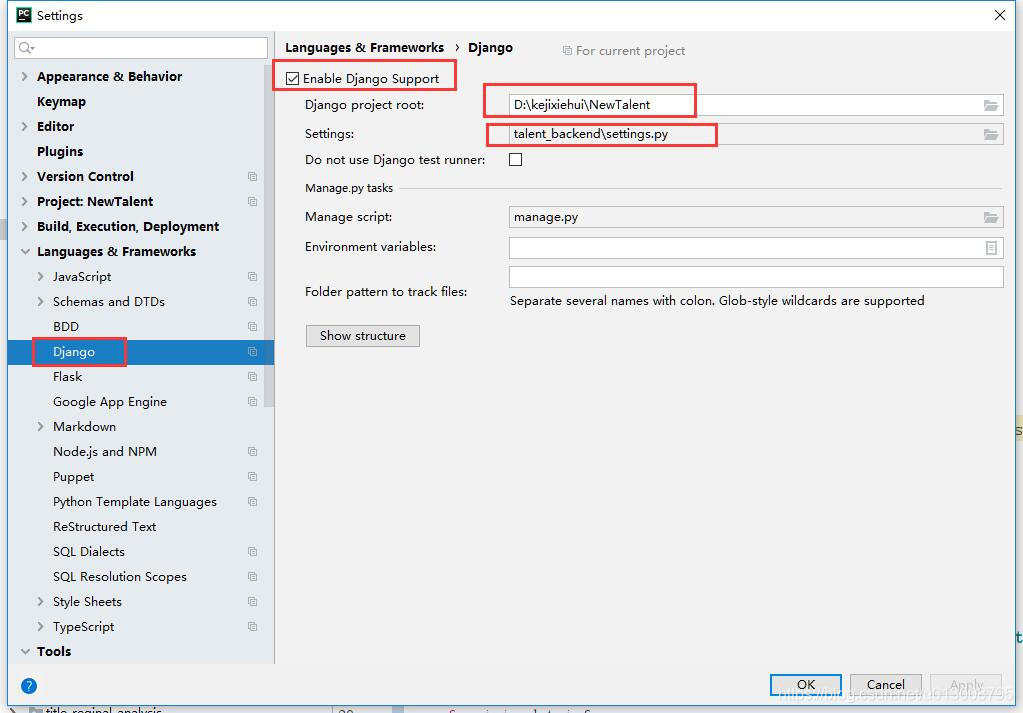The height and width of the screenshot is (713, 1023).
Task: Browse for the Django project root folder
Action: pyautogui.click(x=991, y=104)
